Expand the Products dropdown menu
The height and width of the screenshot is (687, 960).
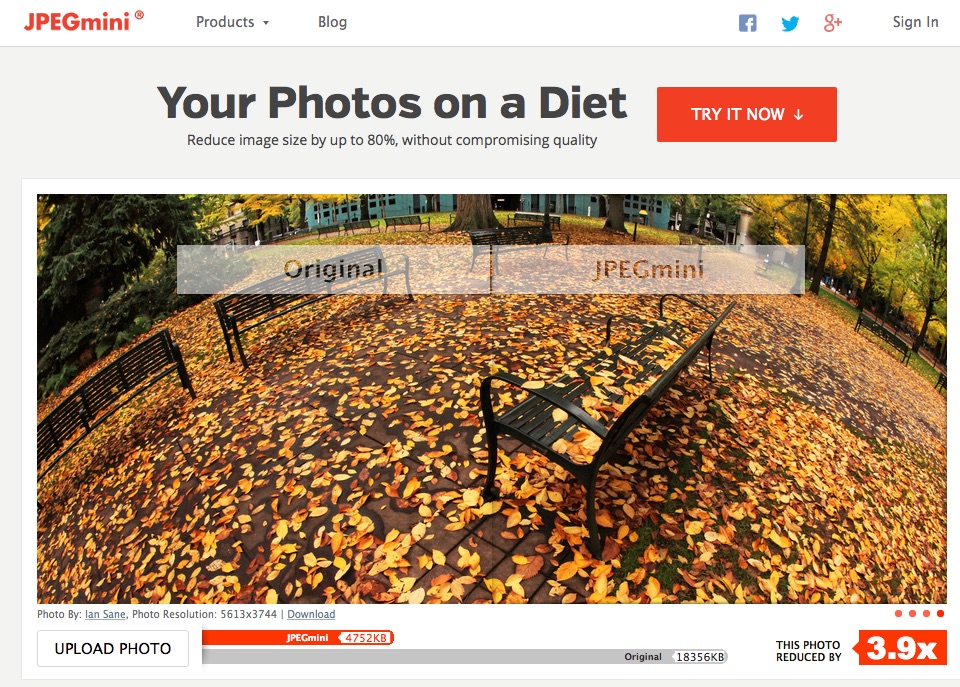click(233, 22)
